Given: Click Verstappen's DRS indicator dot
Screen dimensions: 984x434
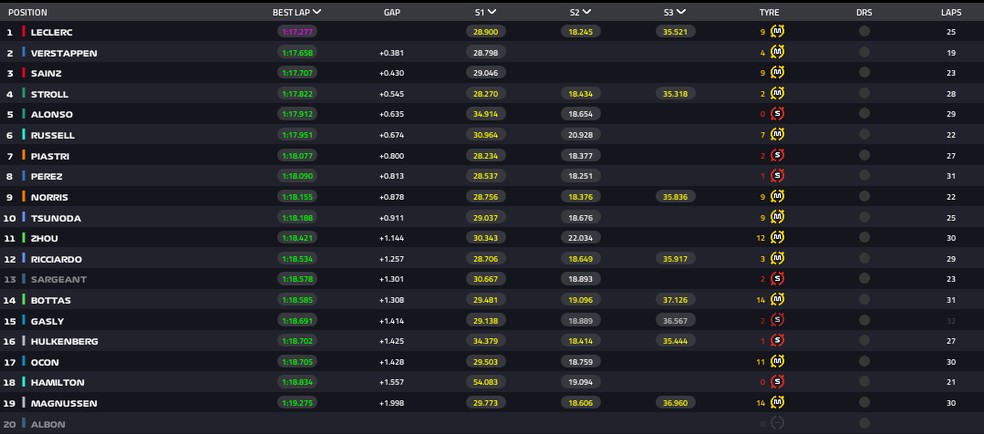Looking at the screenshot, I should pyautogui.click(x=864, y=52).
